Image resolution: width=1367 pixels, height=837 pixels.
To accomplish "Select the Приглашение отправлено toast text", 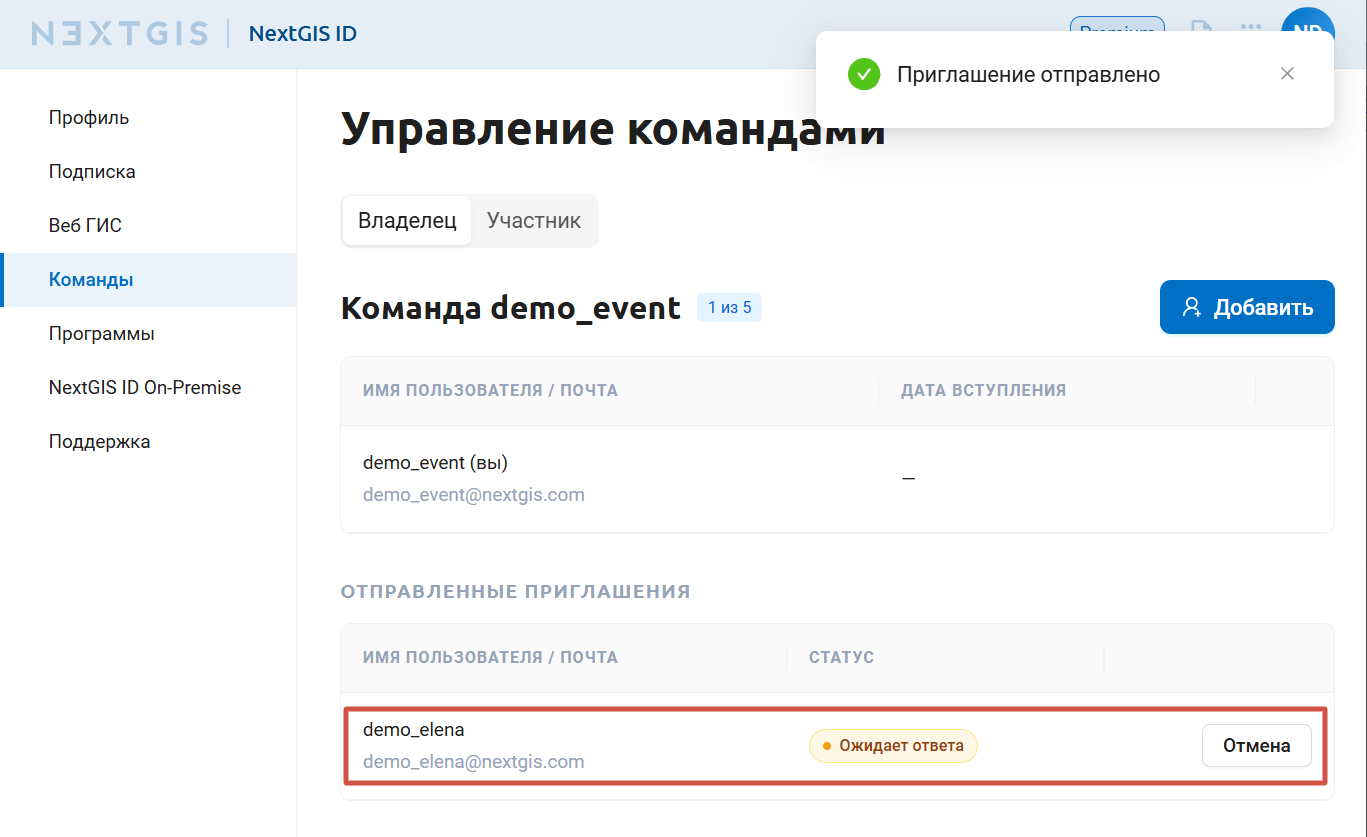I will (1028, 75).
